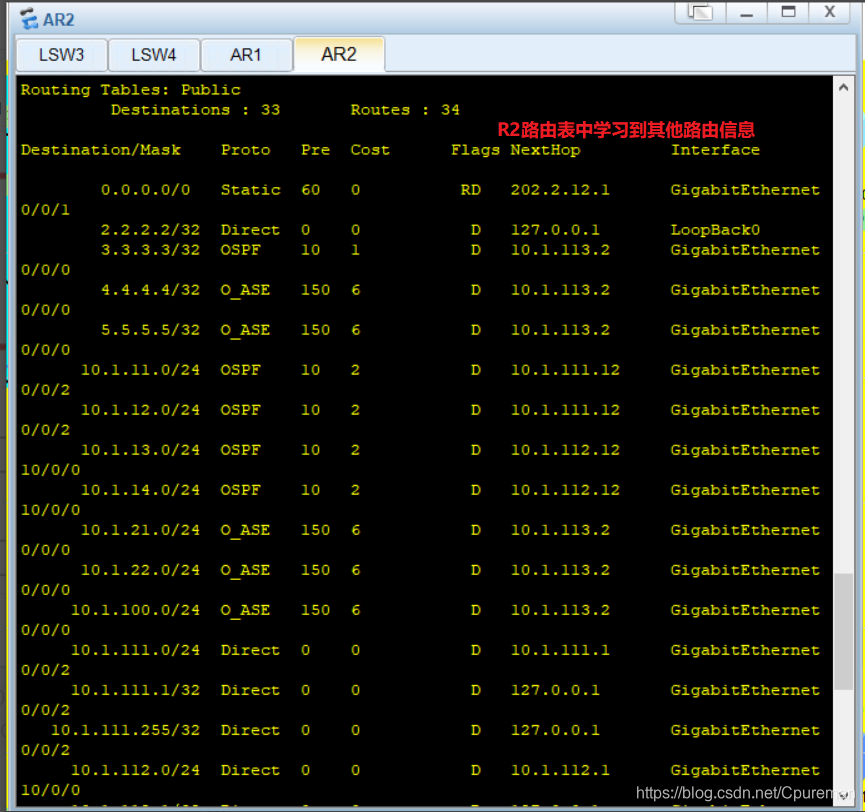Click the 10.1.22.0/24 route entry

click(141, 570)
